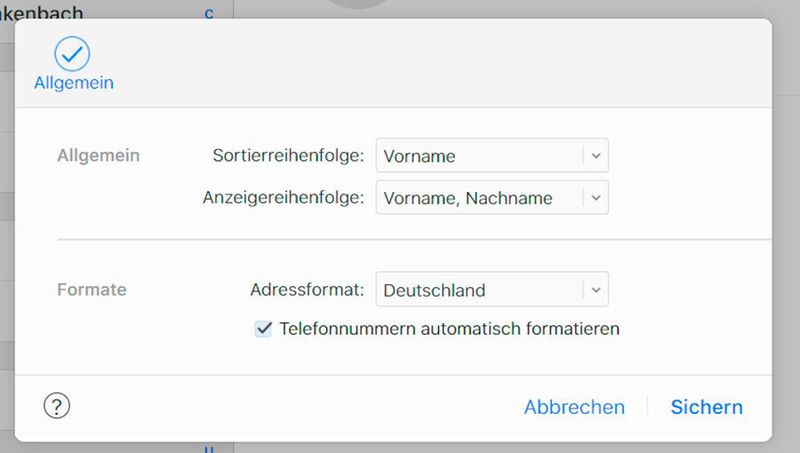Toggle Telefonnummern automatisch formatieren checkbox

tap(263, 329)
